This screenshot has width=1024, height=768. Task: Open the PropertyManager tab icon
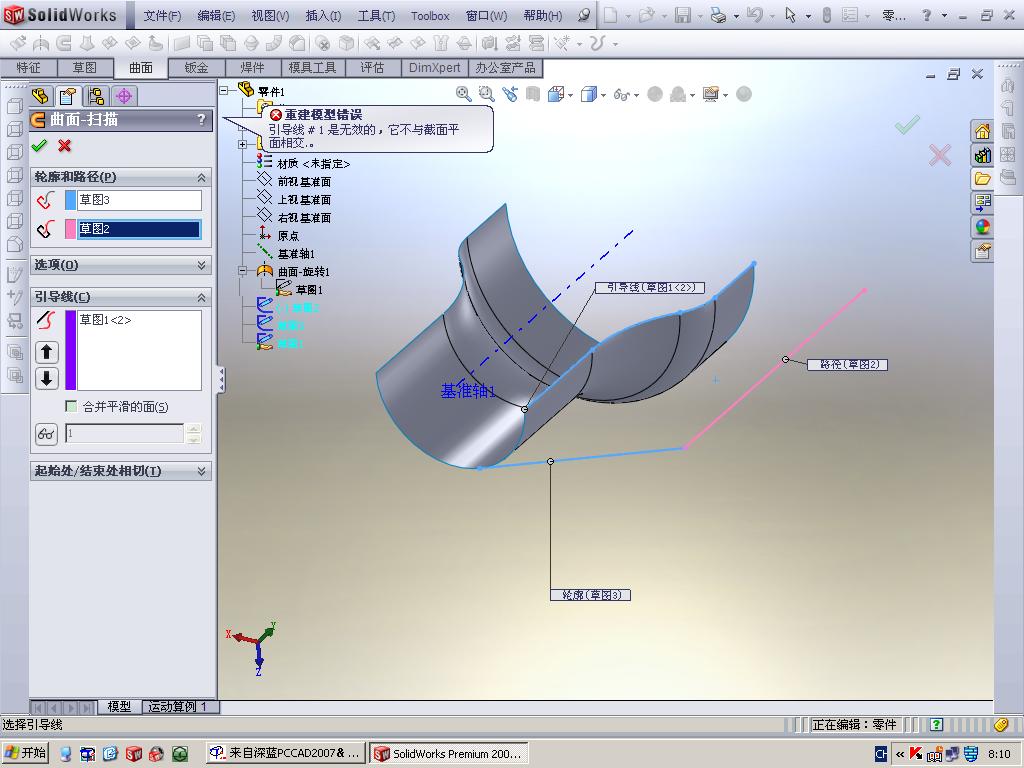[x=67, y=97]
